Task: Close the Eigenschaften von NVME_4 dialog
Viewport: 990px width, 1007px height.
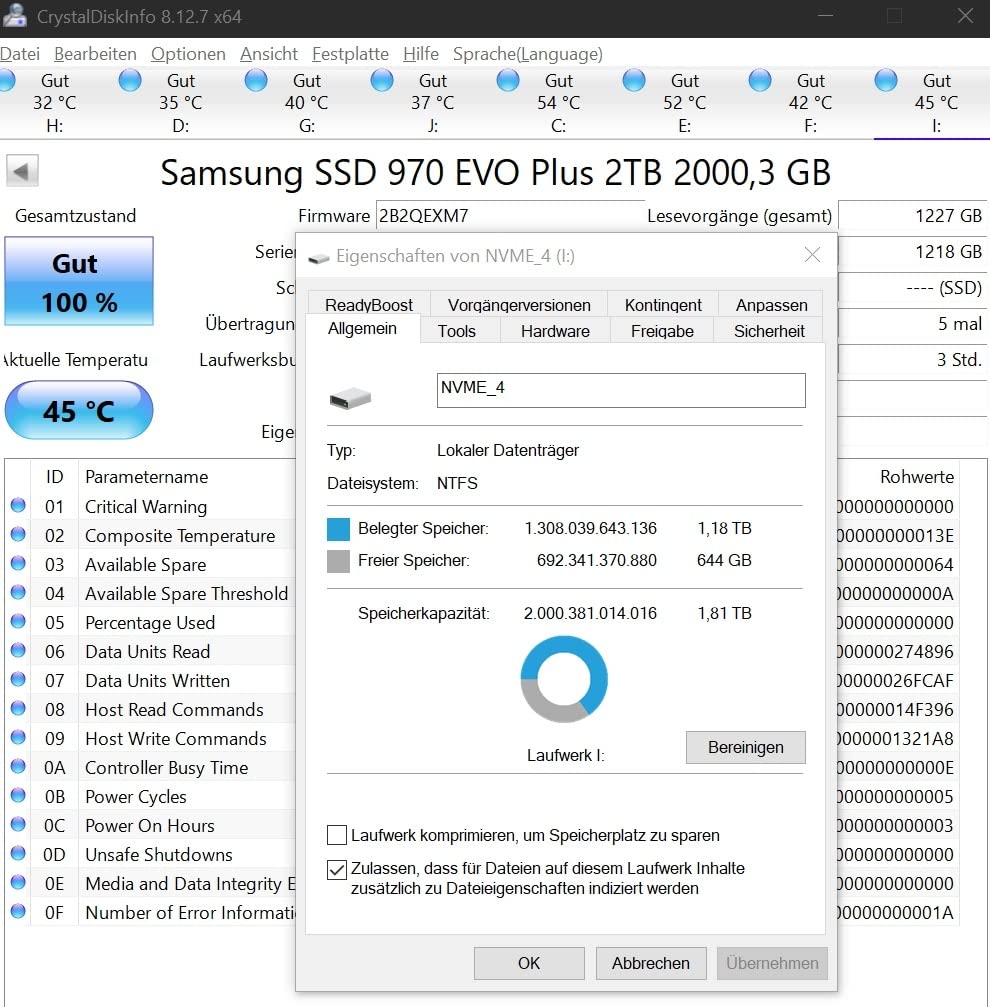Action: [x=812, y=255]
